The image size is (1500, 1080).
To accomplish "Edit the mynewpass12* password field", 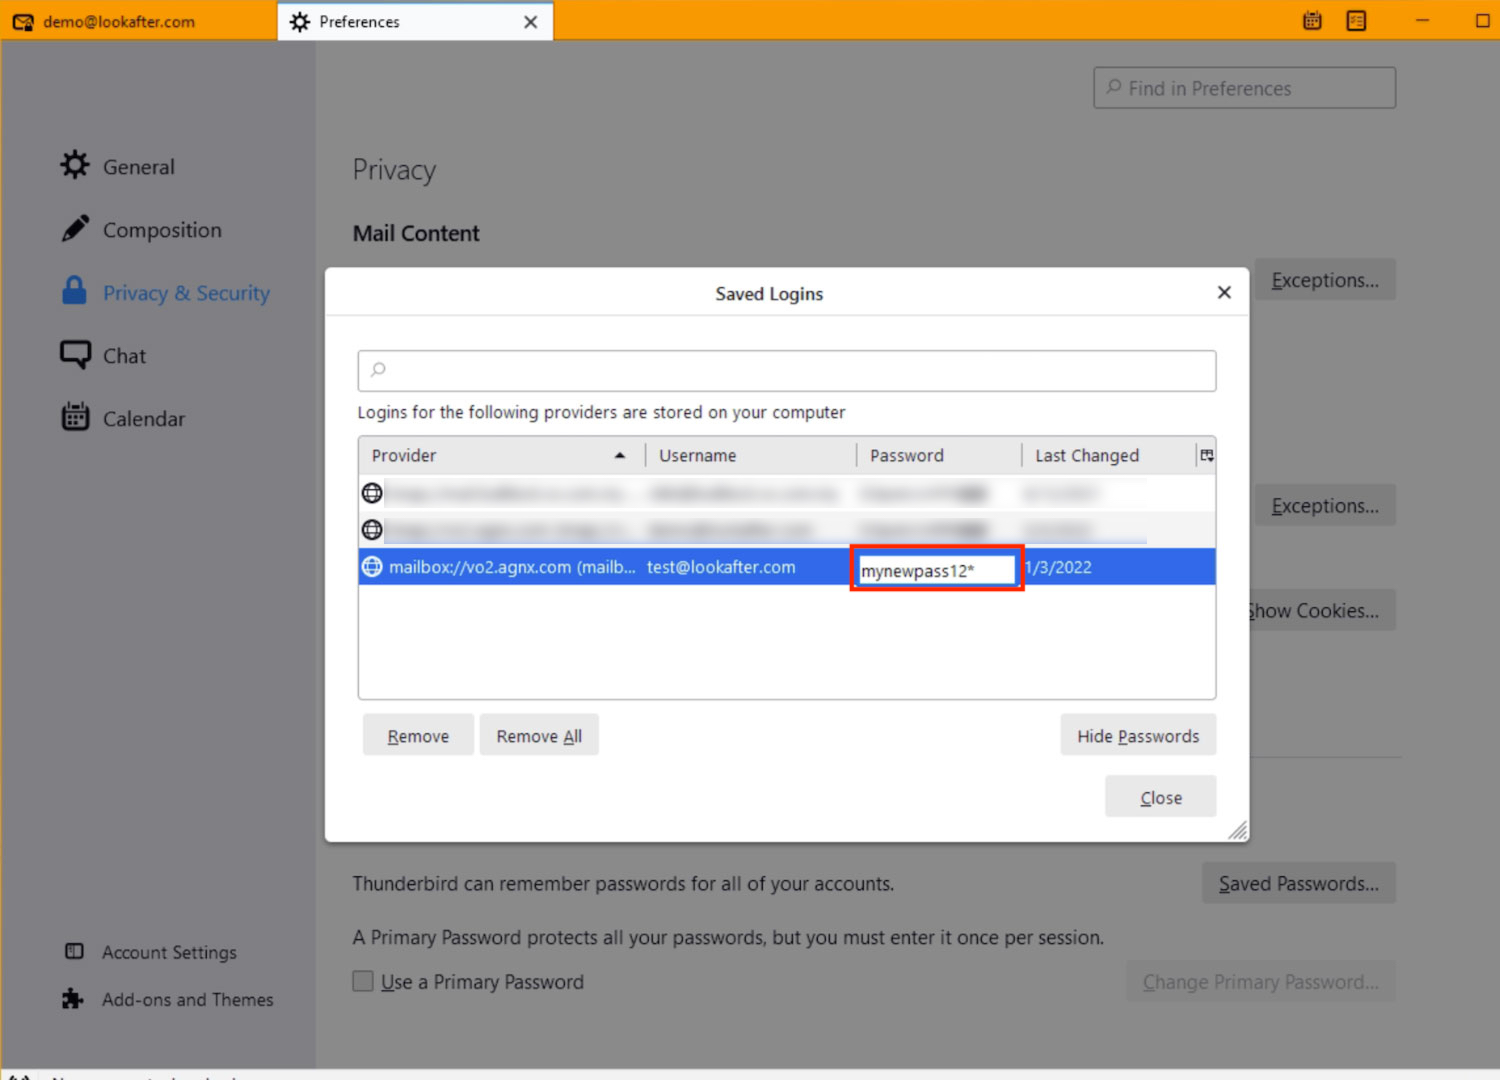I will (936, 570).
